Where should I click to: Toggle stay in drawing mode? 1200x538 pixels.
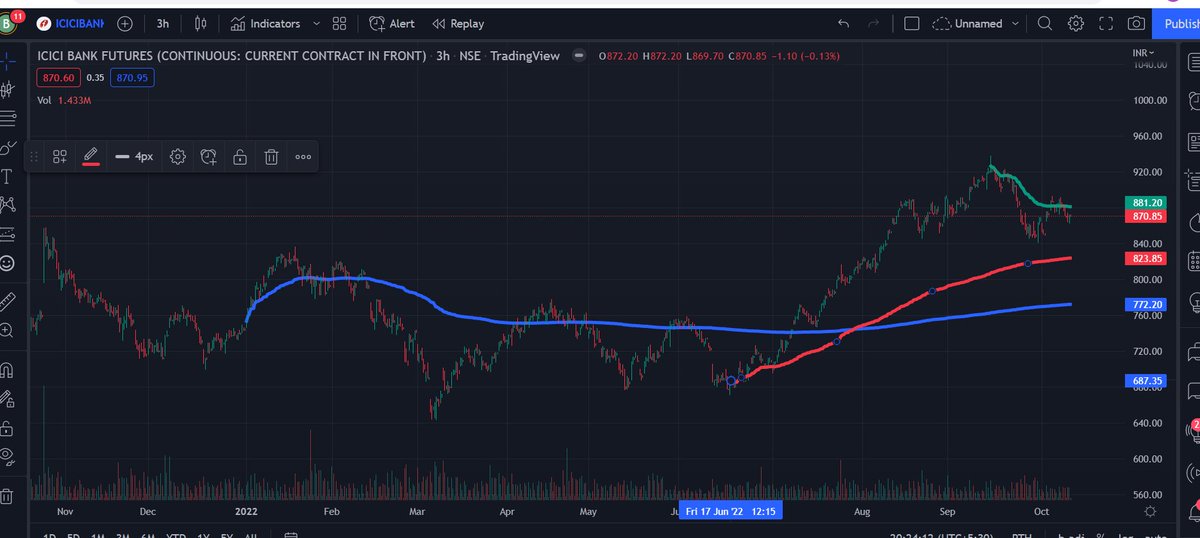pyautogui.click(x=7, y=398)
